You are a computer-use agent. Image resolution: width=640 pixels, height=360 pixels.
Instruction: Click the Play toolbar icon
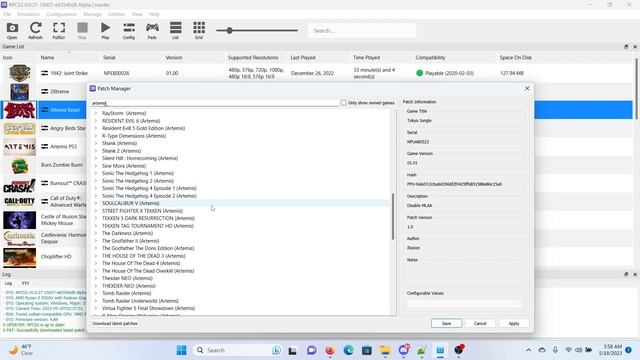[105, 31]
